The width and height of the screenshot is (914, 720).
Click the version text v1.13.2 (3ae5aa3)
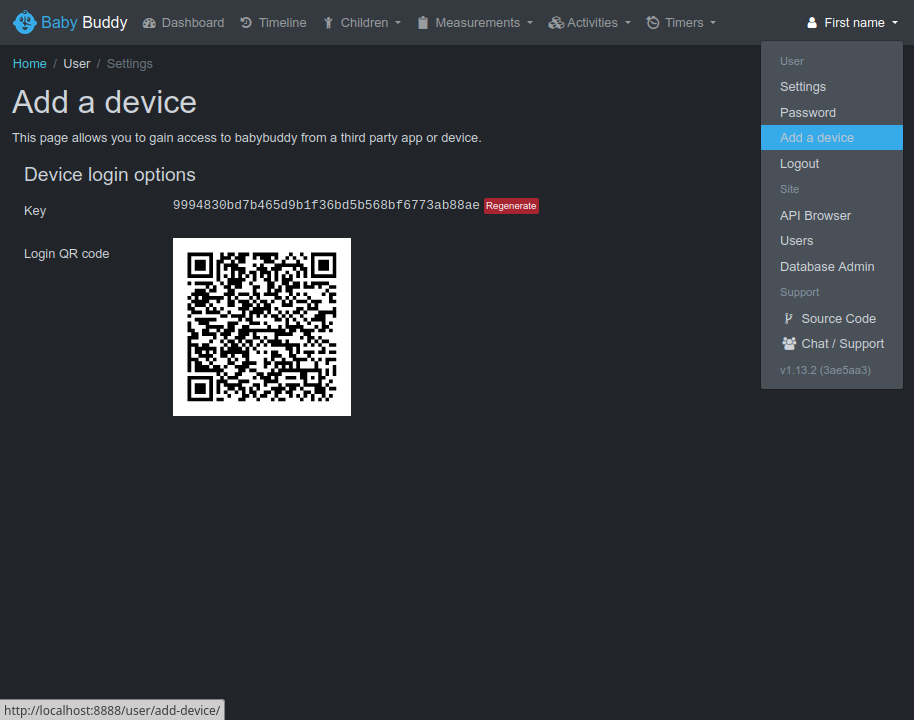(825, 370)
